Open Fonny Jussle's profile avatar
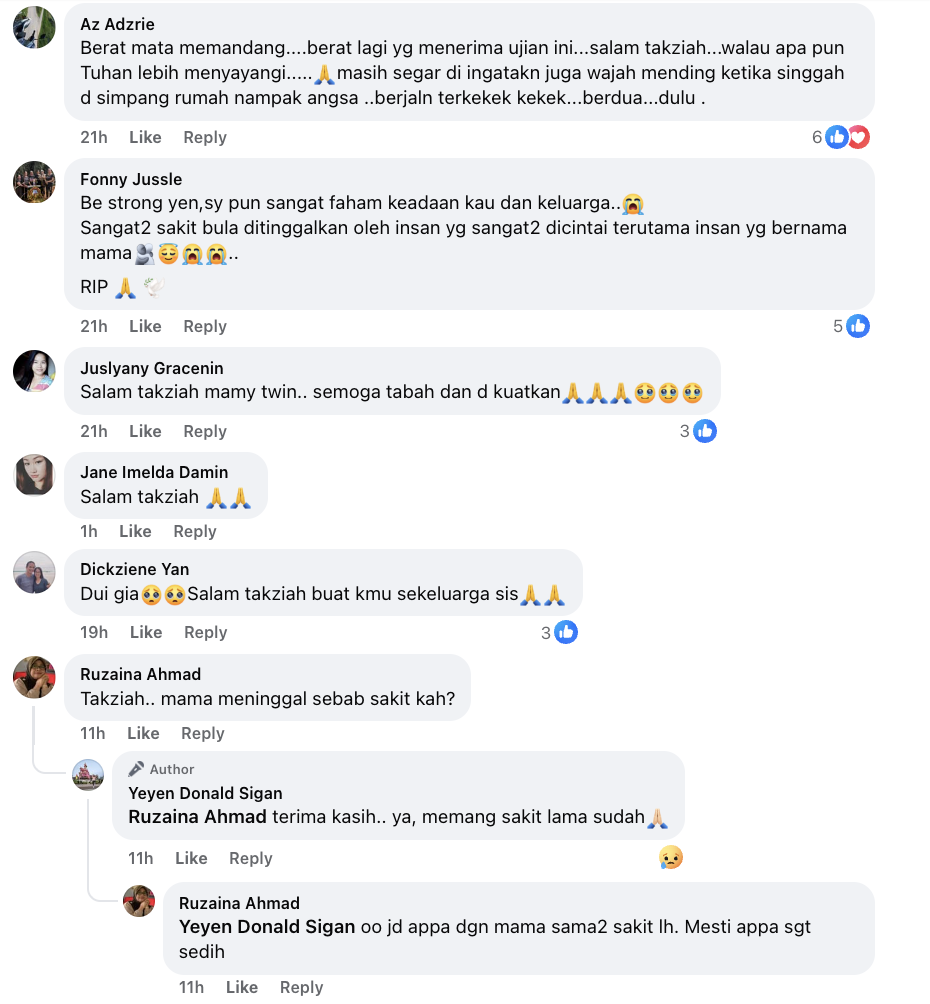This screenshot has height=1004, width=930. pyautogui.click(x=34, y=182)
